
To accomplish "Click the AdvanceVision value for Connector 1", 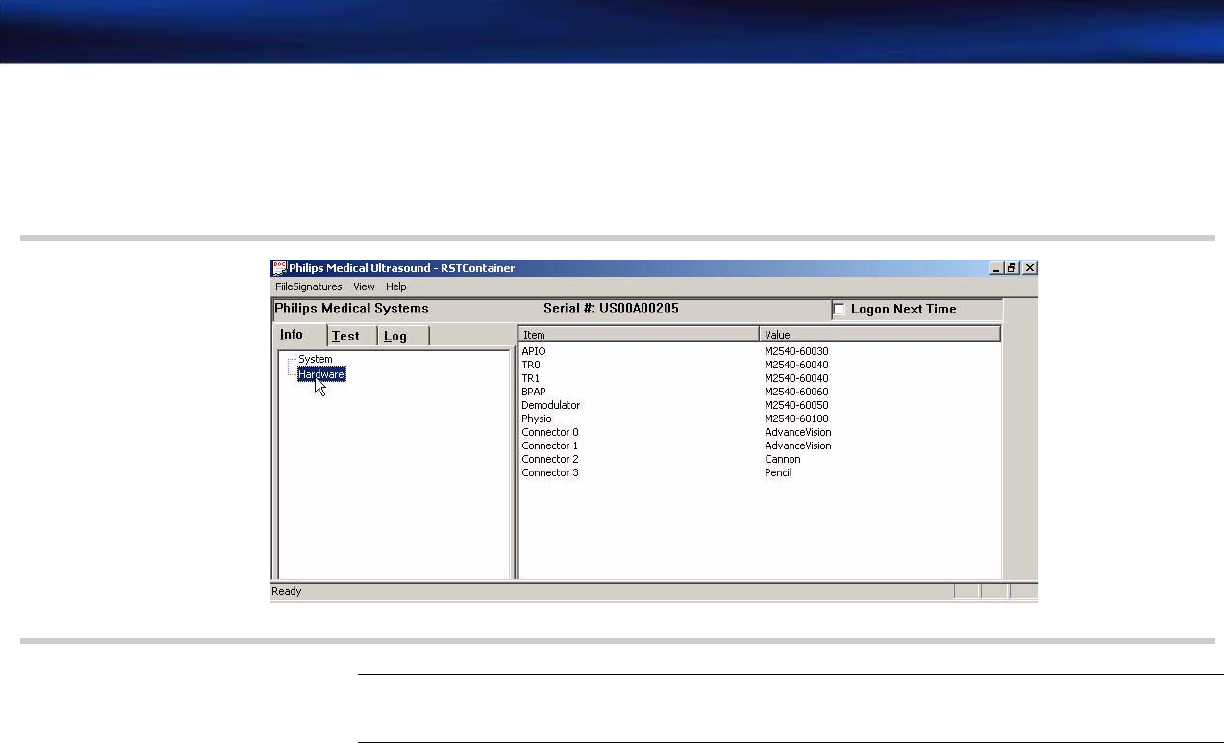I will point(798,446).
